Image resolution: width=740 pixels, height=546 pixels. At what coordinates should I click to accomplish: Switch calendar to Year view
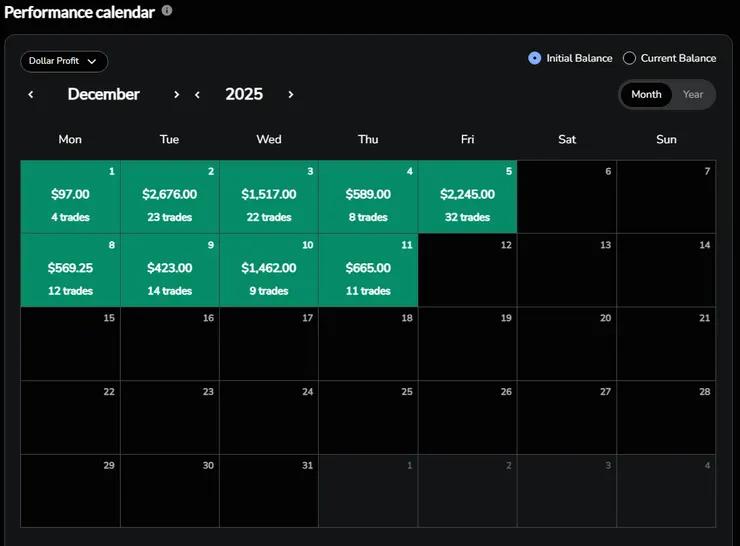point(693,95)
